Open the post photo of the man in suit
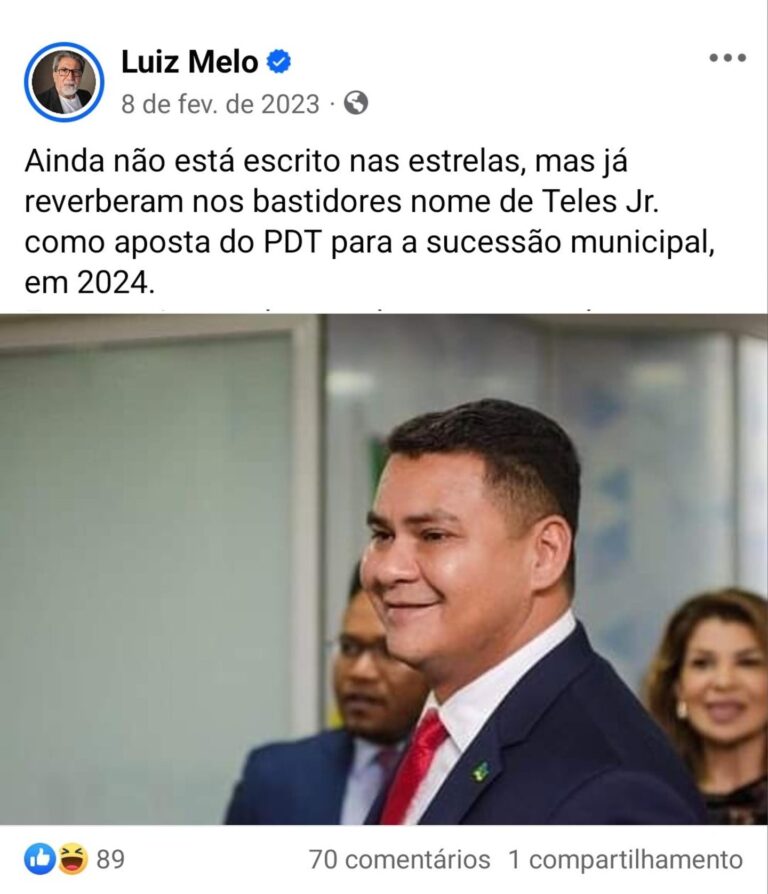The image size is (768, 894). [384, 569]
